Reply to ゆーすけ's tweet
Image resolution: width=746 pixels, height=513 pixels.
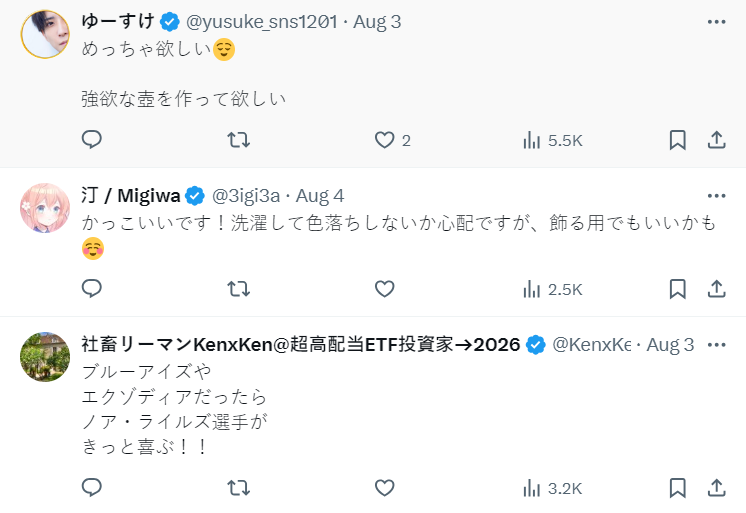tap(92, 140)
